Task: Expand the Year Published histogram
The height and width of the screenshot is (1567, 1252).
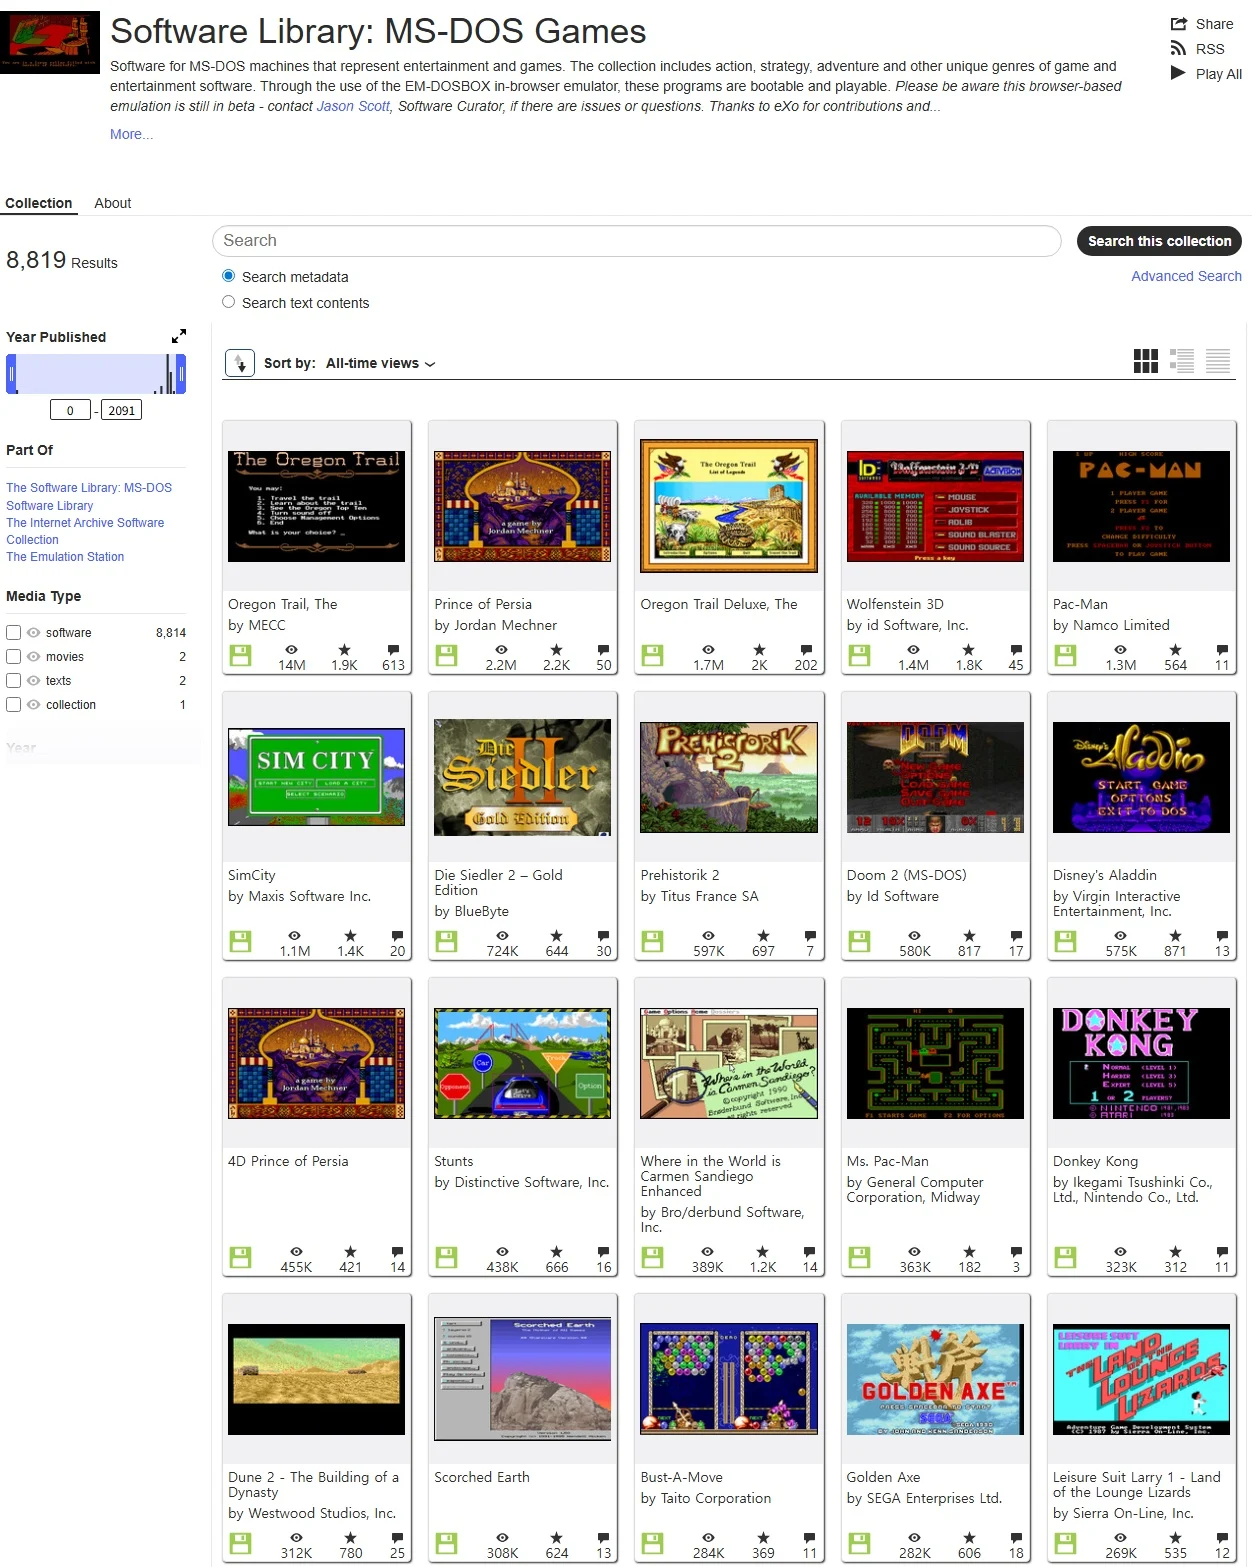Action: pos(179,336)
